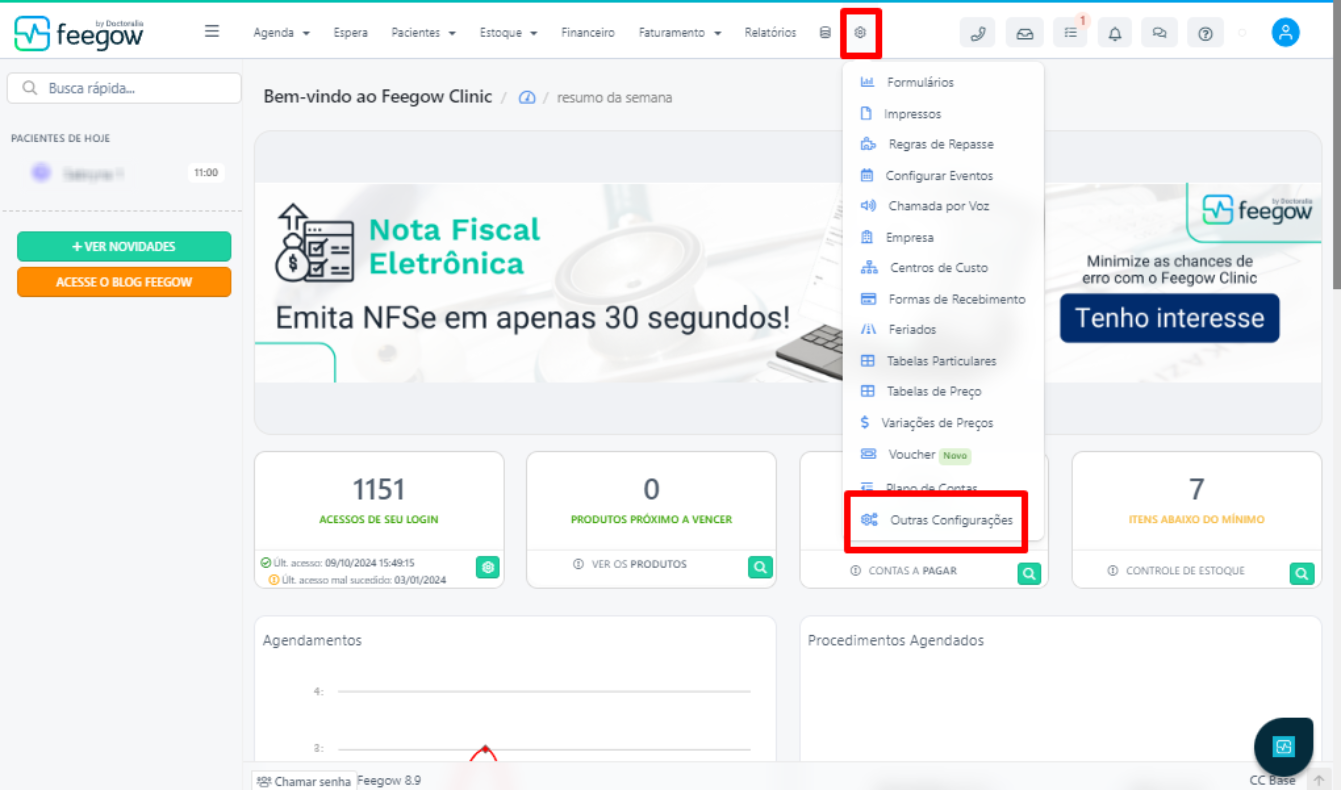1341x790 pixels.
Task: Click the 'ITENS ABAIXO DO MÍNIMO' label
Action: tap(1196, 519)
